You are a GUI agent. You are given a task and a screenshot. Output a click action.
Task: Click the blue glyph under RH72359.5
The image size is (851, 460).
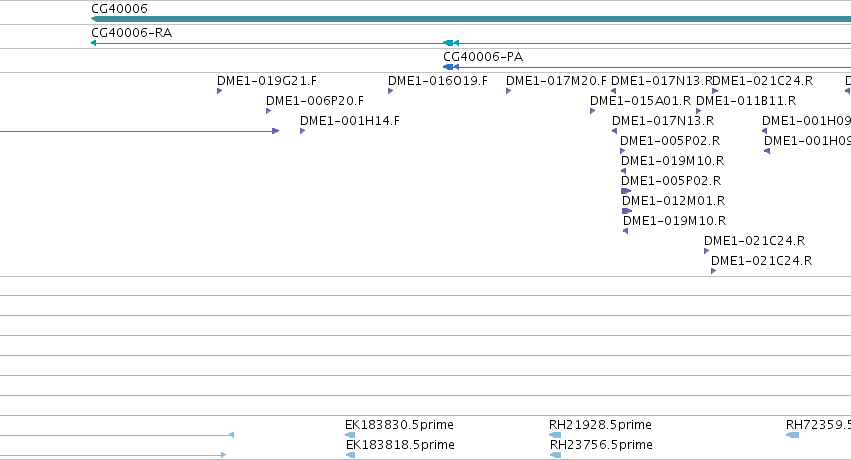[x=792, y=435]
